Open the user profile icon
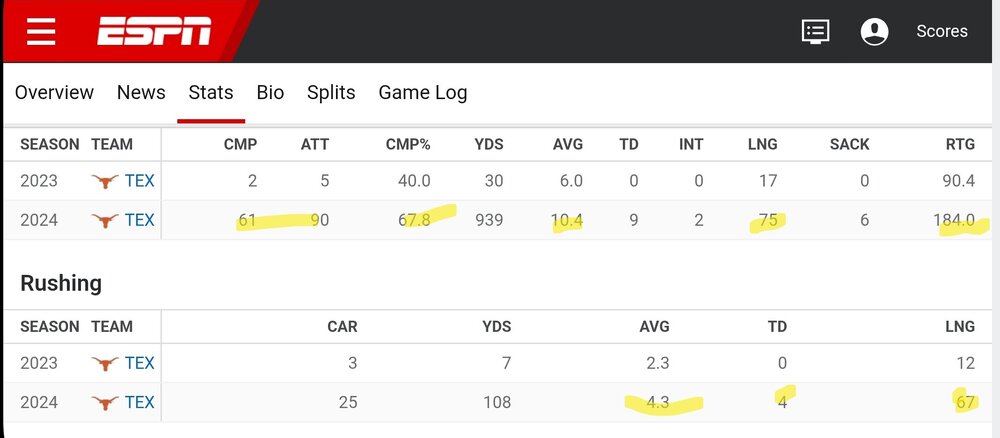This screenshot has width=1000, height=438. point(874,31)
